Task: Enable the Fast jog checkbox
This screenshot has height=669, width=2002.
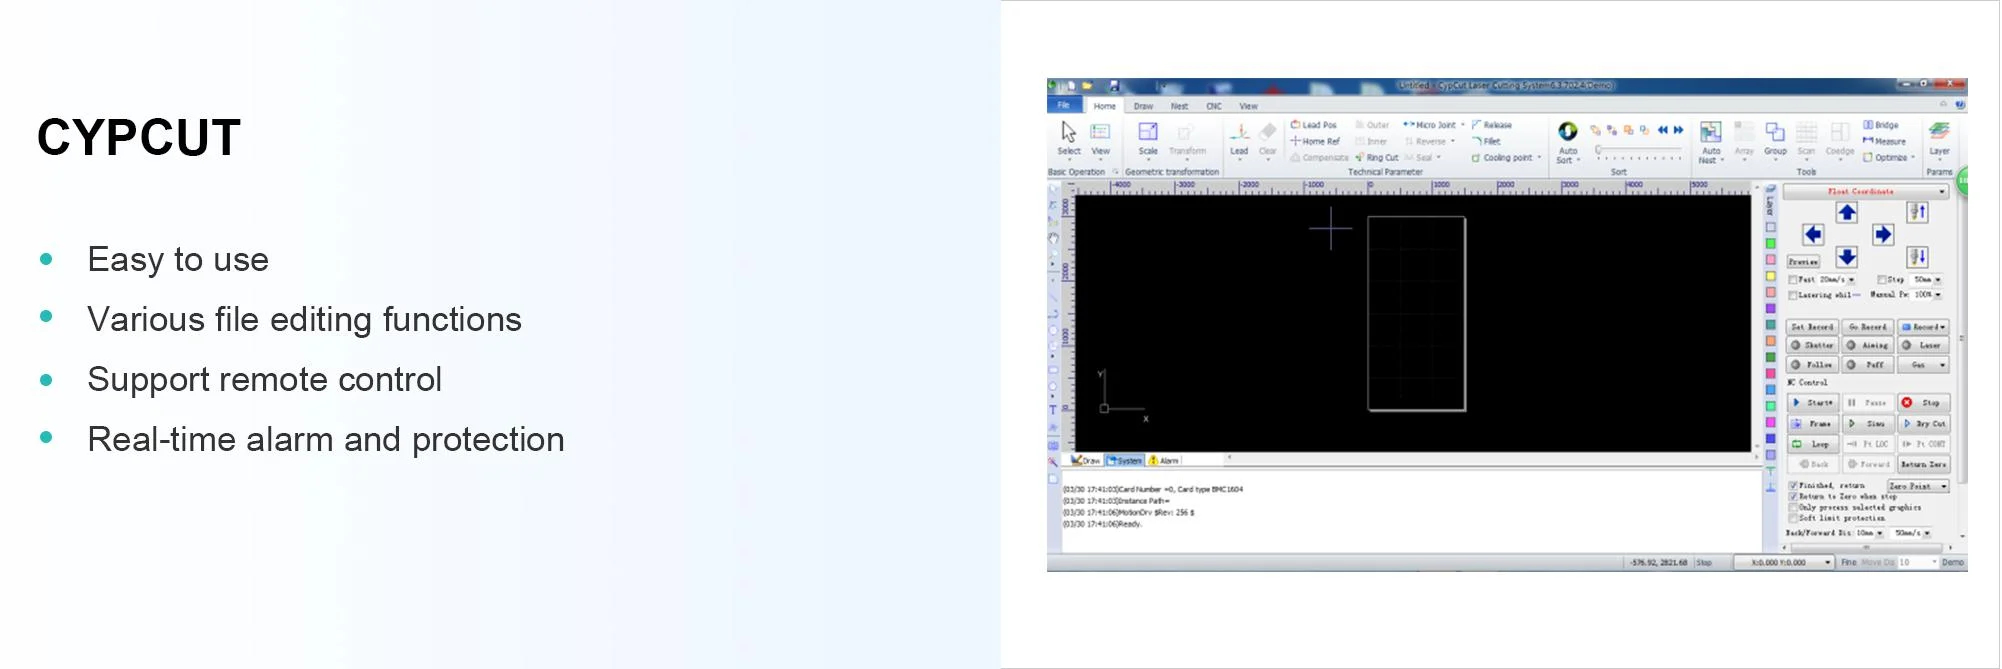Action: tap(1793, 280)
